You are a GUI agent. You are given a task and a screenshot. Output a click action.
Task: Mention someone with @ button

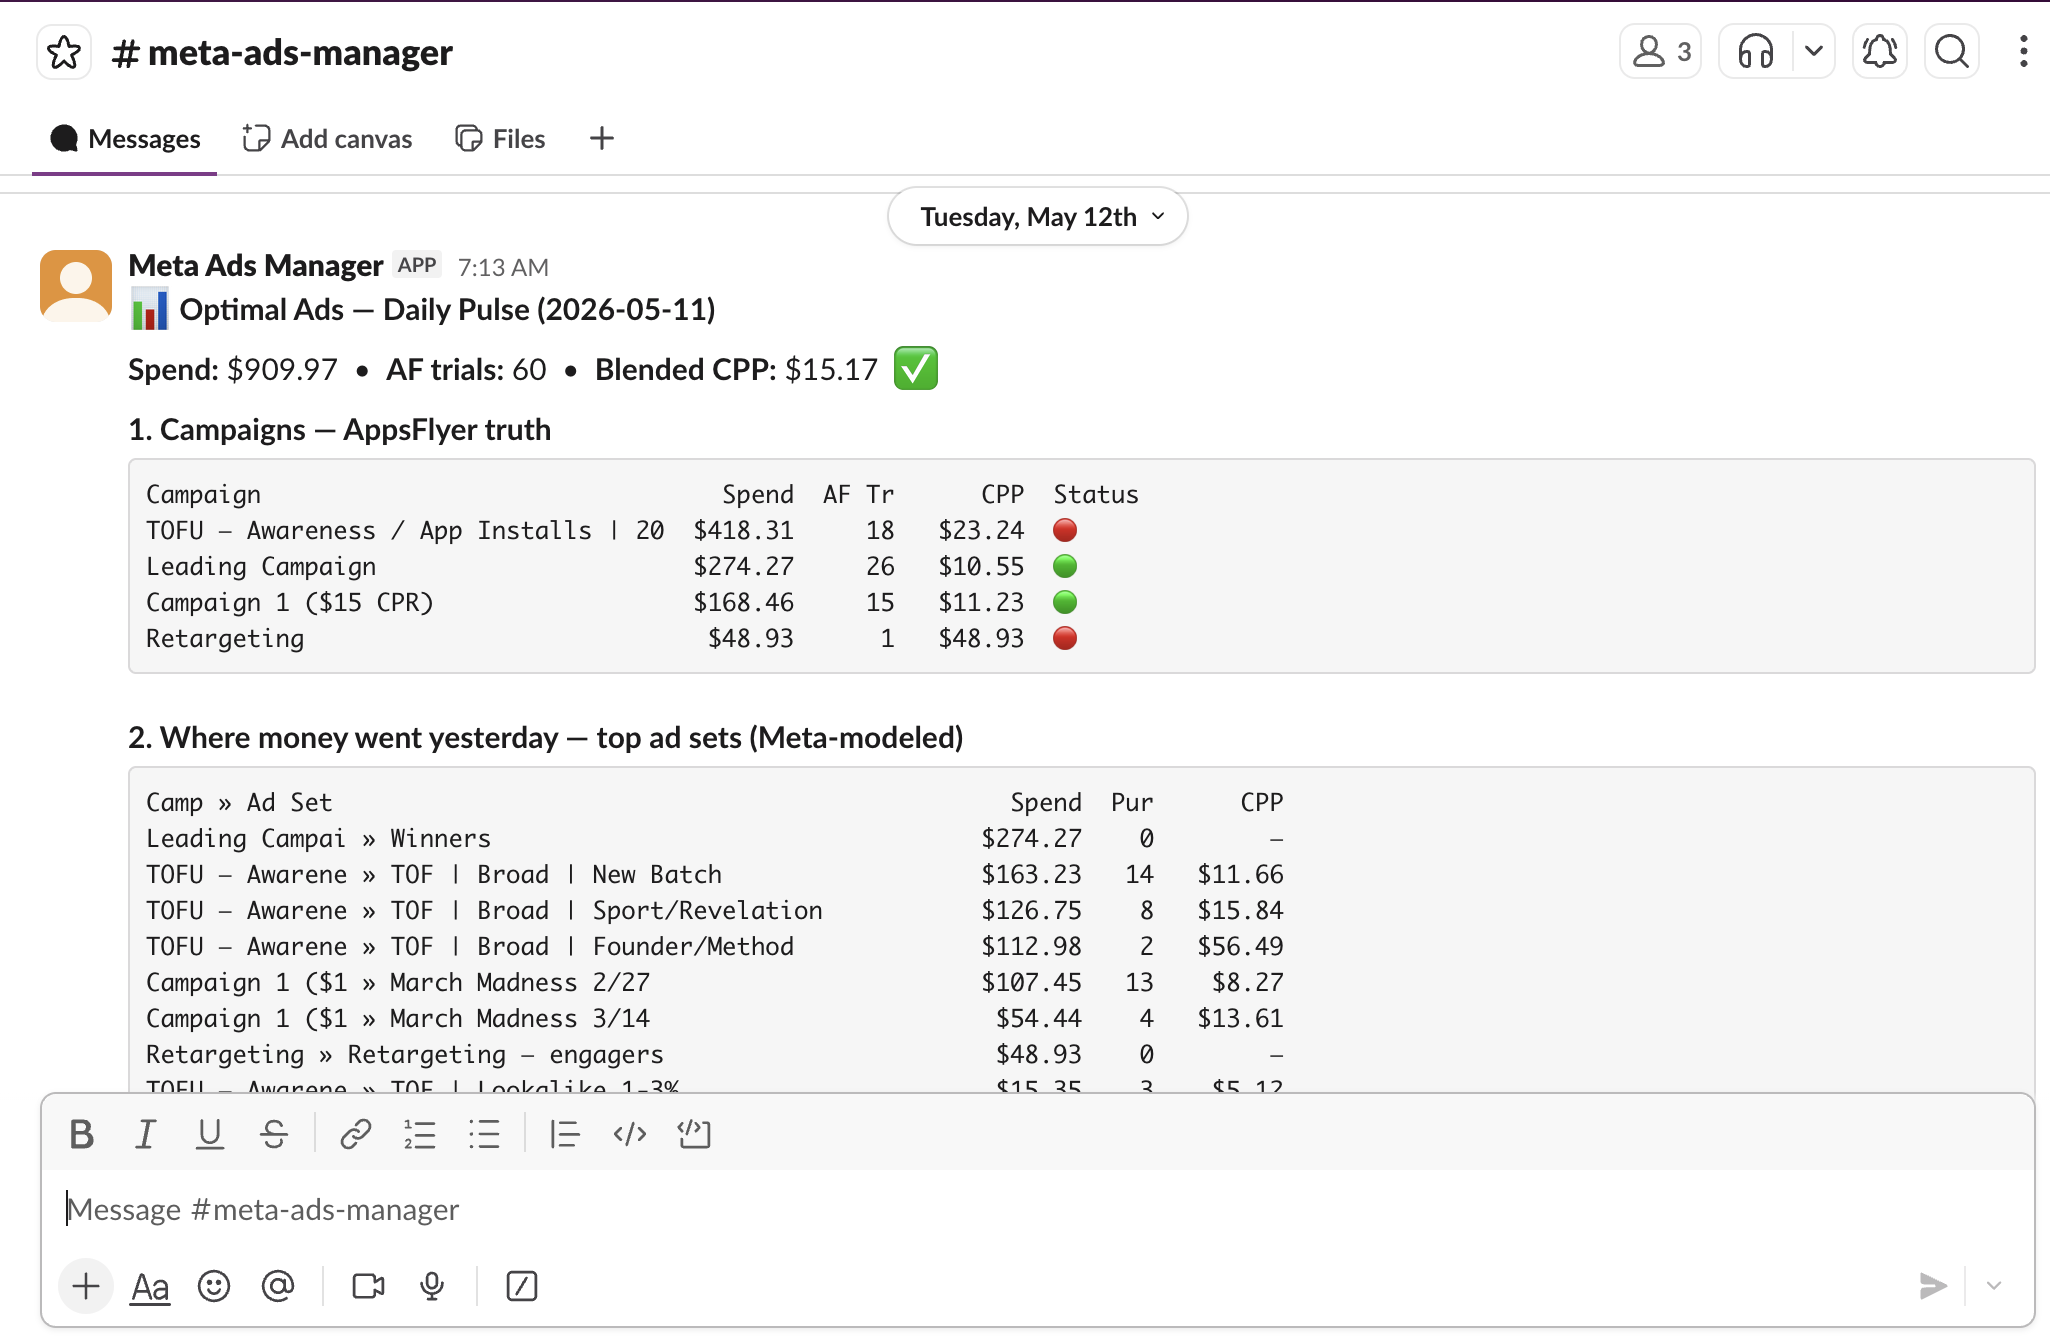click(278, 1286)
